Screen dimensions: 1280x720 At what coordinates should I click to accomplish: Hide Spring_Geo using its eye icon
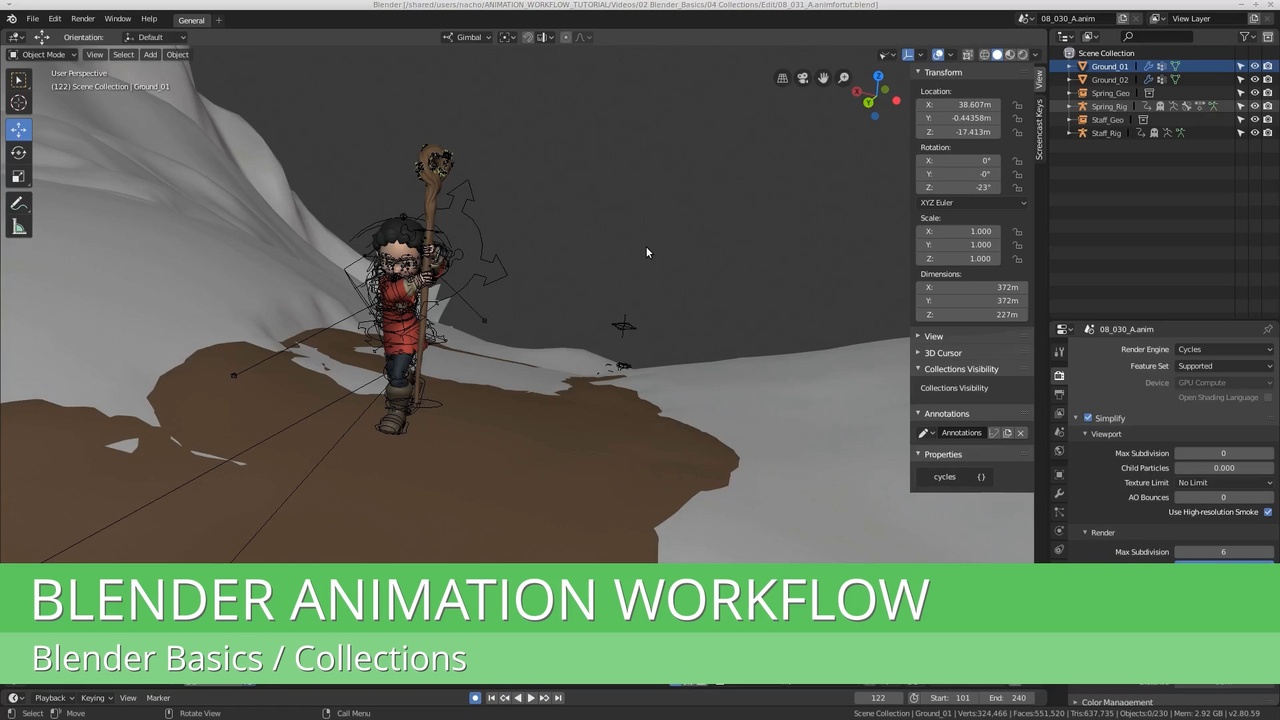pos(1254,93)
